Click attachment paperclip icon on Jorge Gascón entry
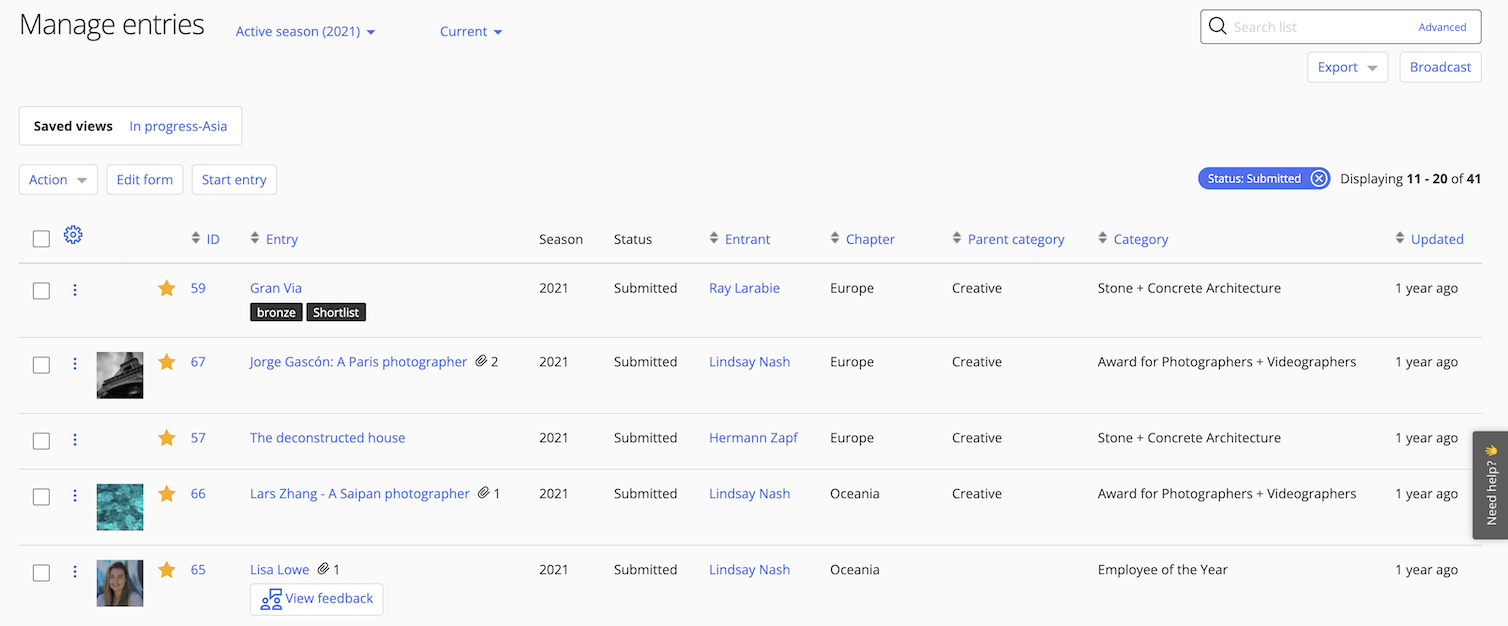The image size is (1508, 626). click(x=481, y=362)
